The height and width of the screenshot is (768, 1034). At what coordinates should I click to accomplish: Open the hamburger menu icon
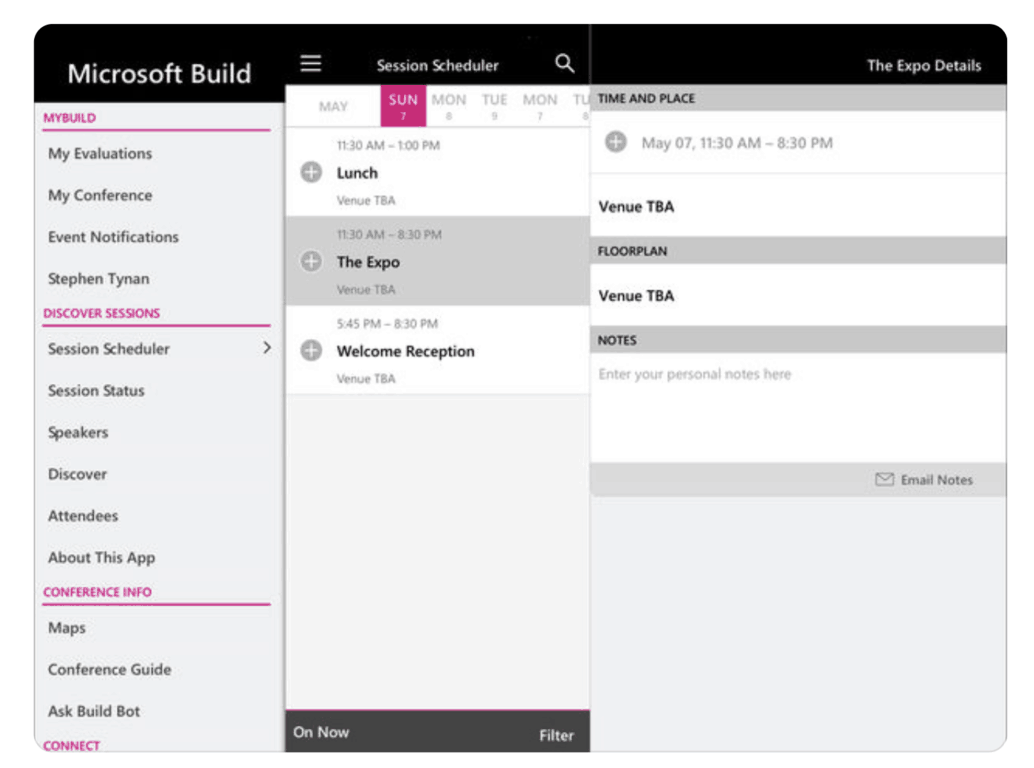tap(311, 63)
